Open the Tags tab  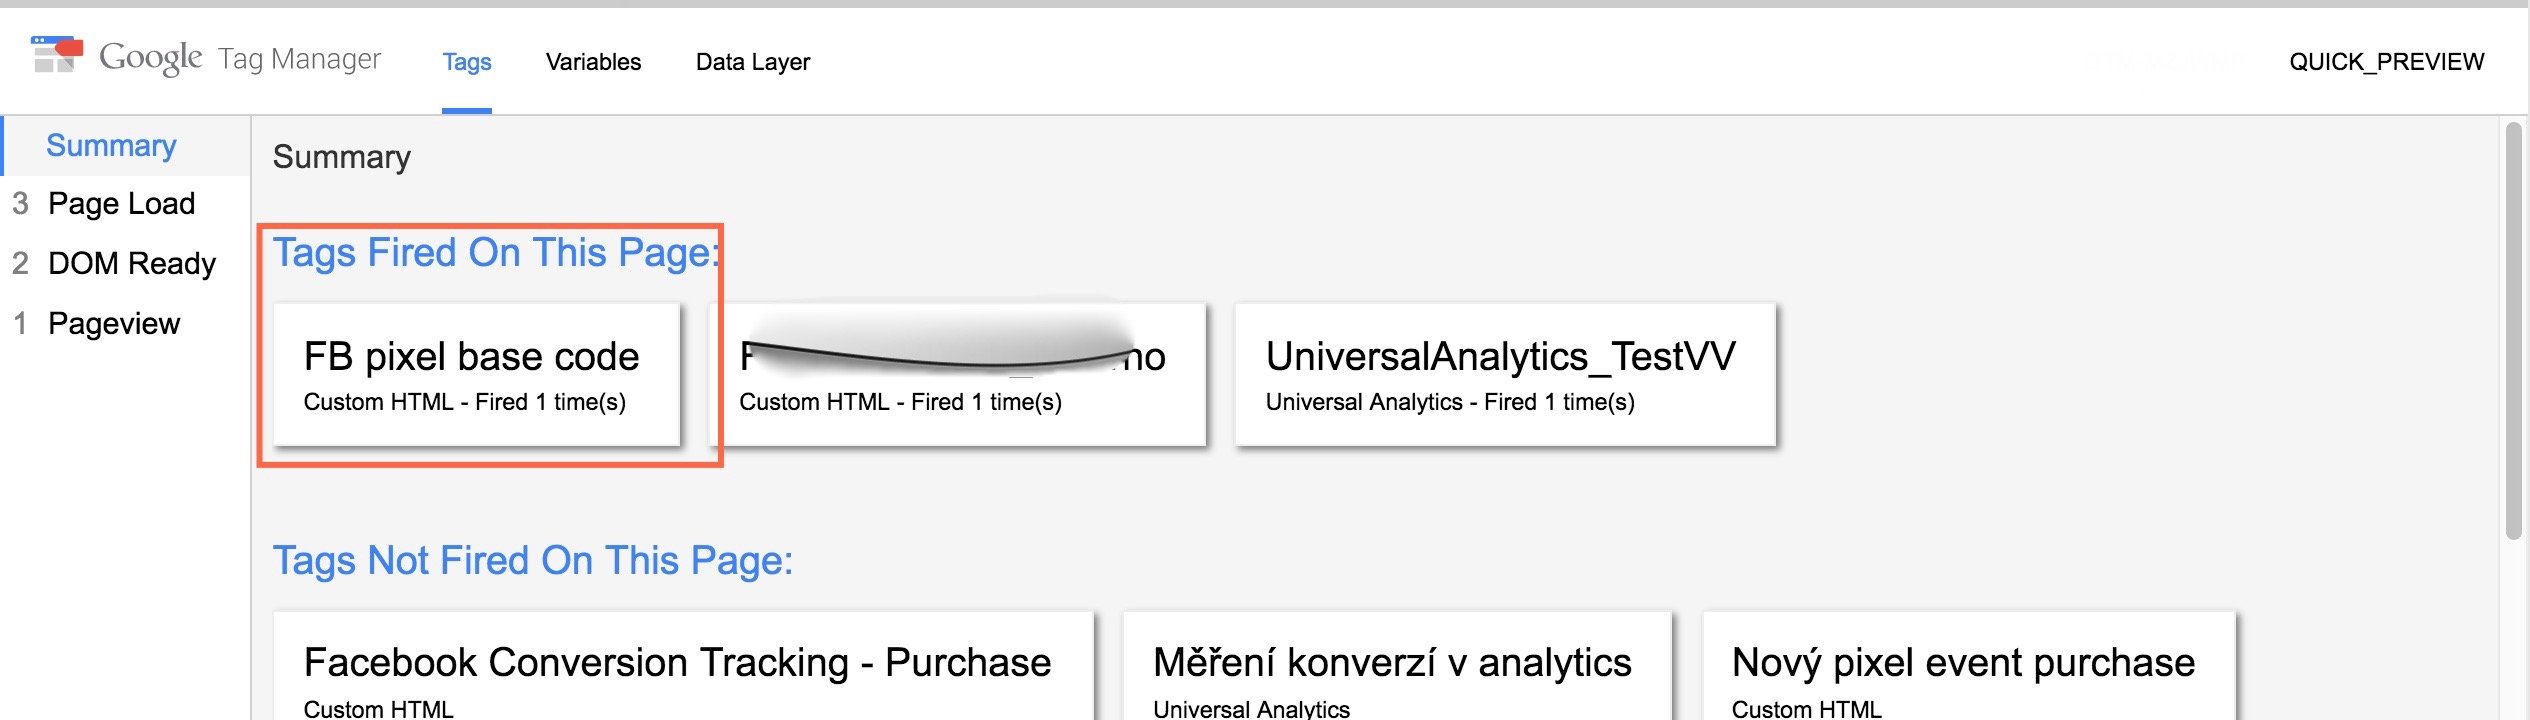tap(467, 62)
